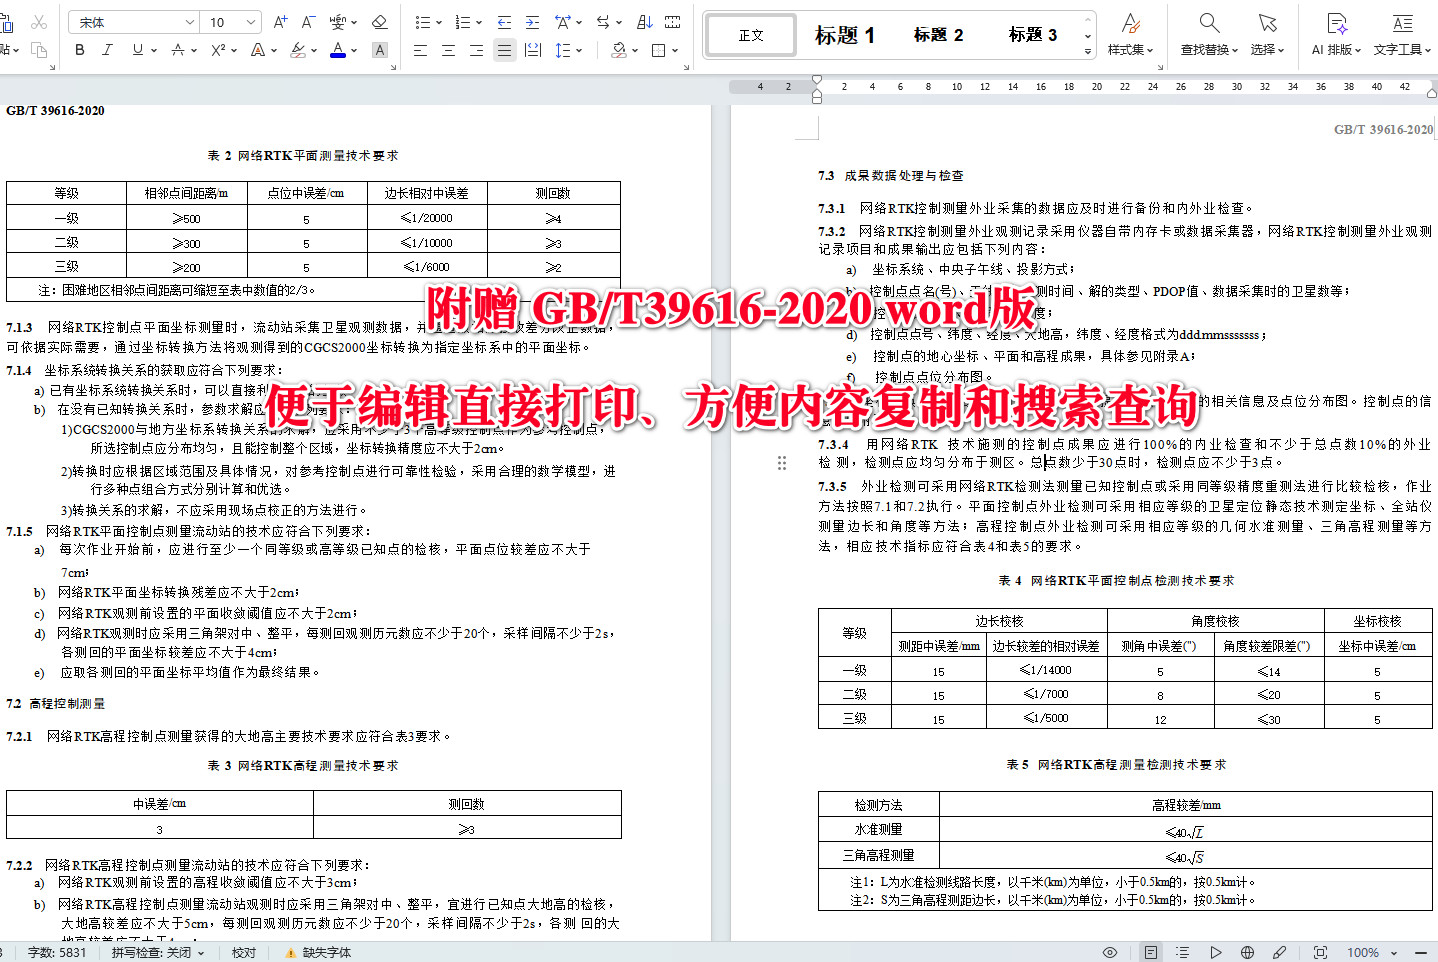Click the Copy icon below scissors
The width and height of the screenshot is (1438, 962).
[x=39, y=49]
